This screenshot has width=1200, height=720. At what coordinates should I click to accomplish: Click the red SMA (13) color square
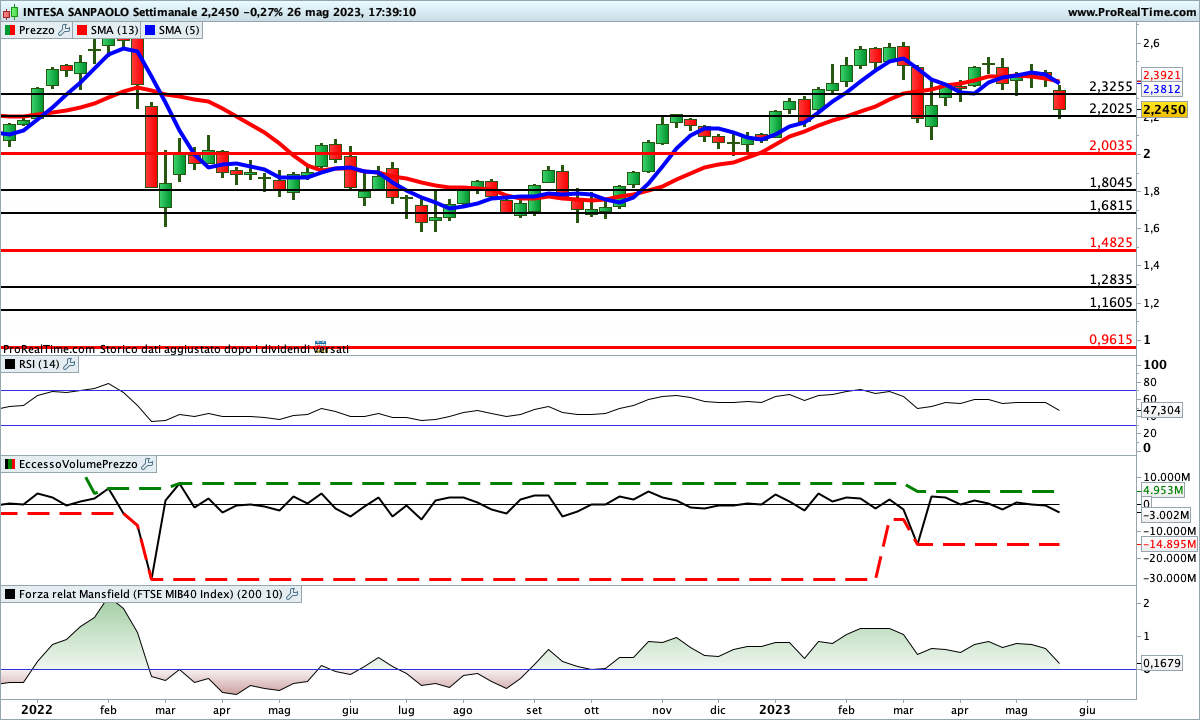pyautogui.click(x=81, y=30)
